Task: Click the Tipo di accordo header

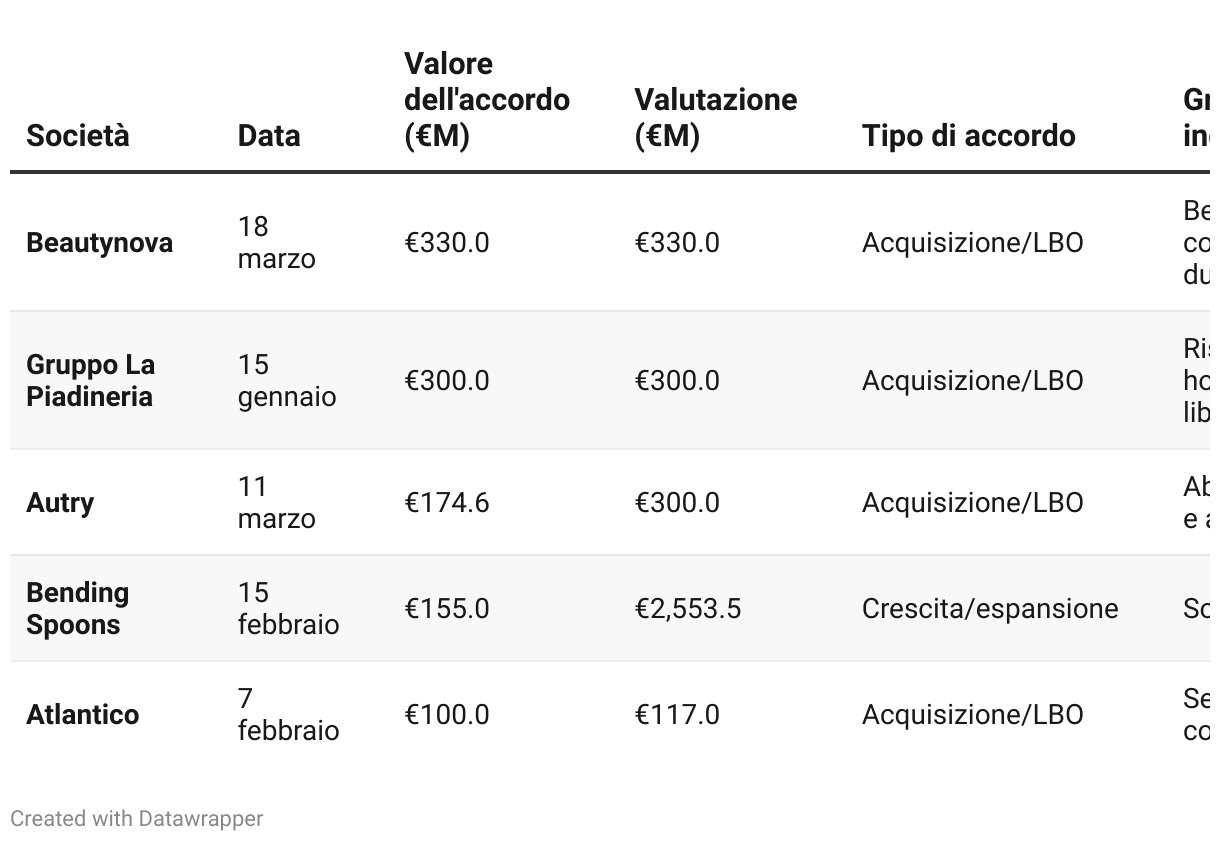Action: click(968, 136)
